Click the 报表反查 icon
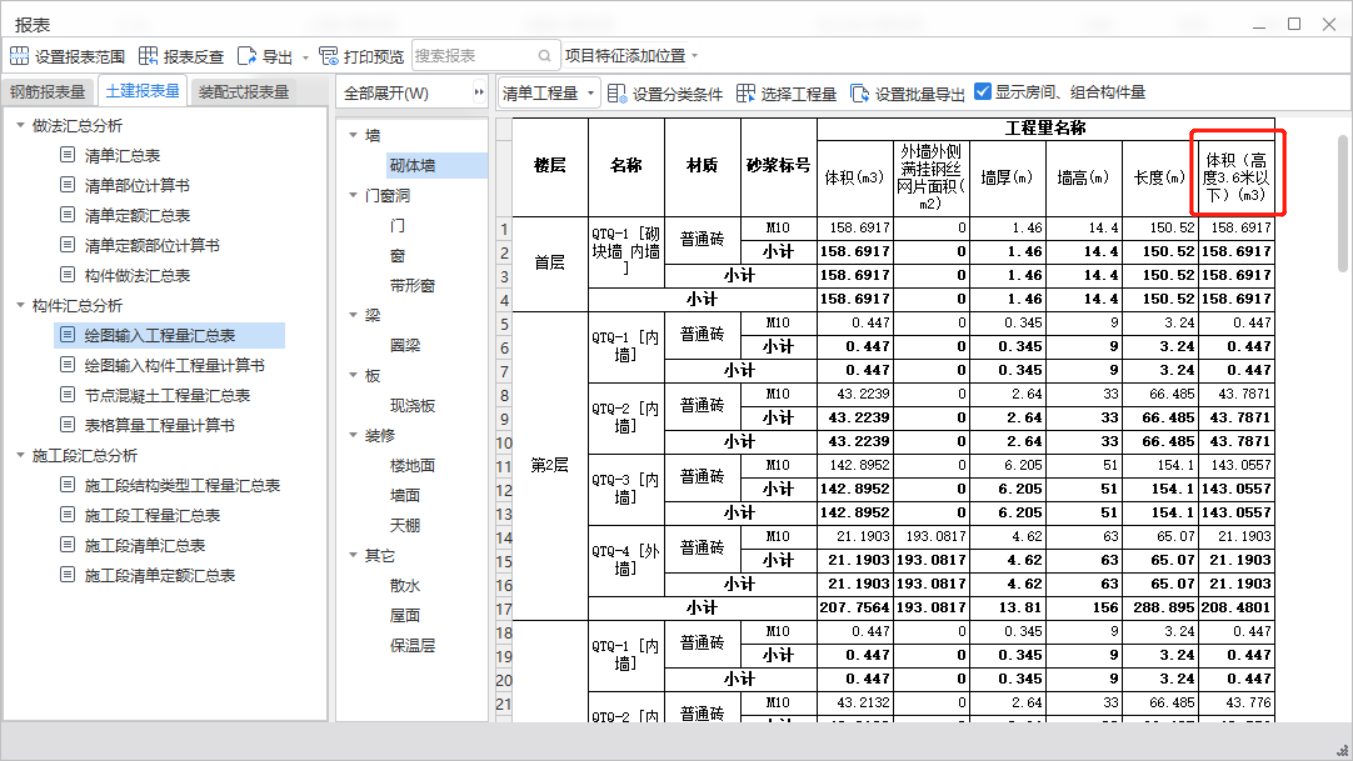Image resolution: width=1353 pixels, height=761 pixels. click(x=148, y=56)
